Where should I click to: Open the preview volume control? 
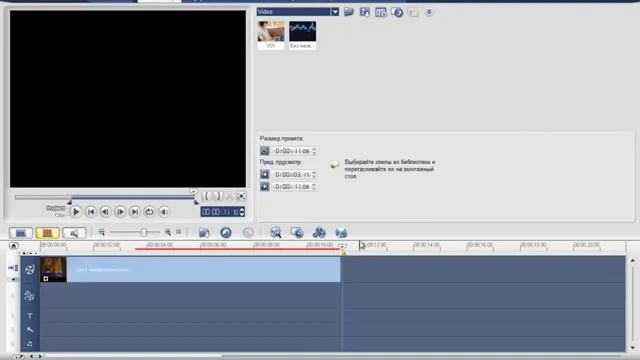point(164,211)
